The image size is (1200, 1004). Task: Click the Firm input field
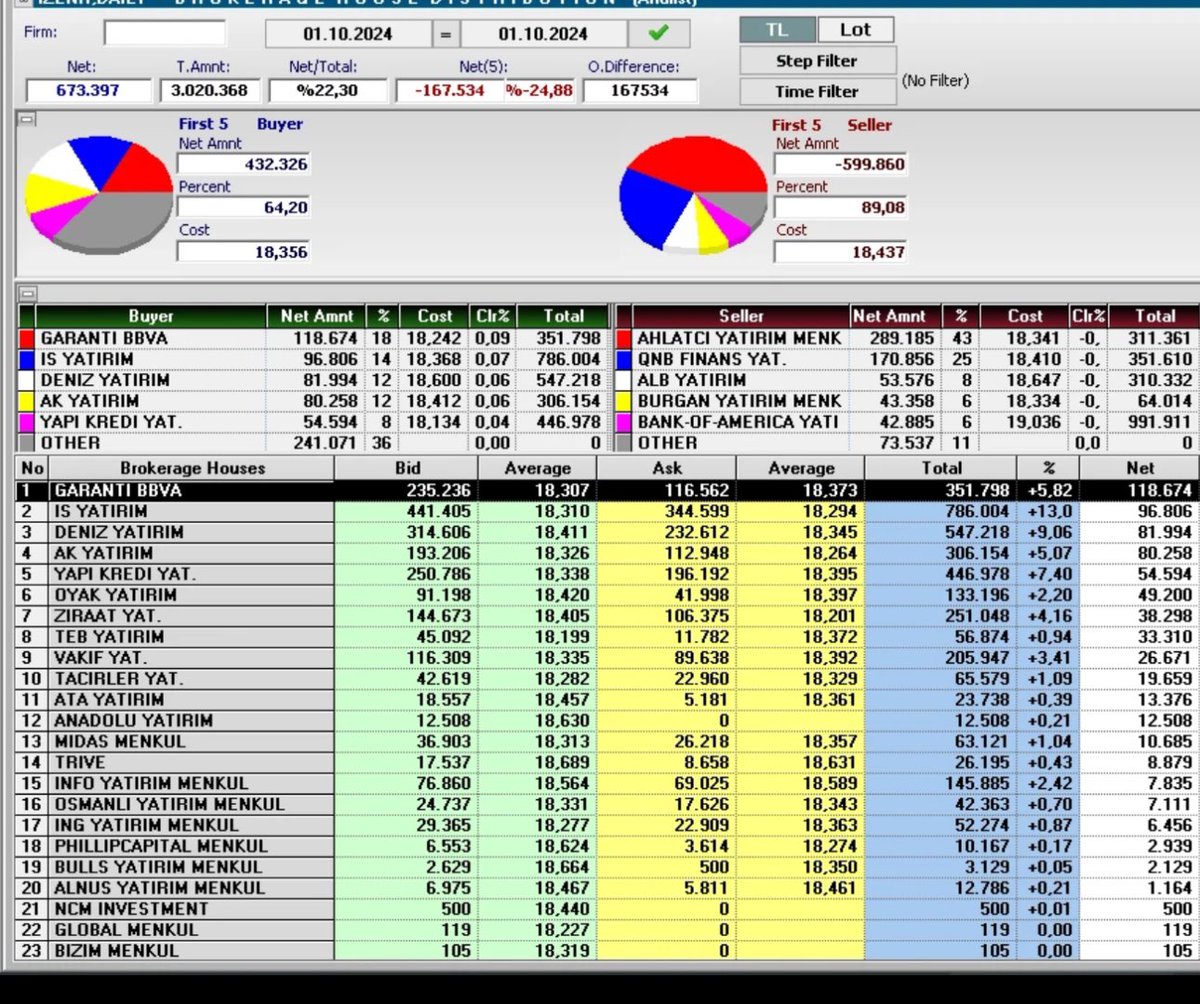164,33
